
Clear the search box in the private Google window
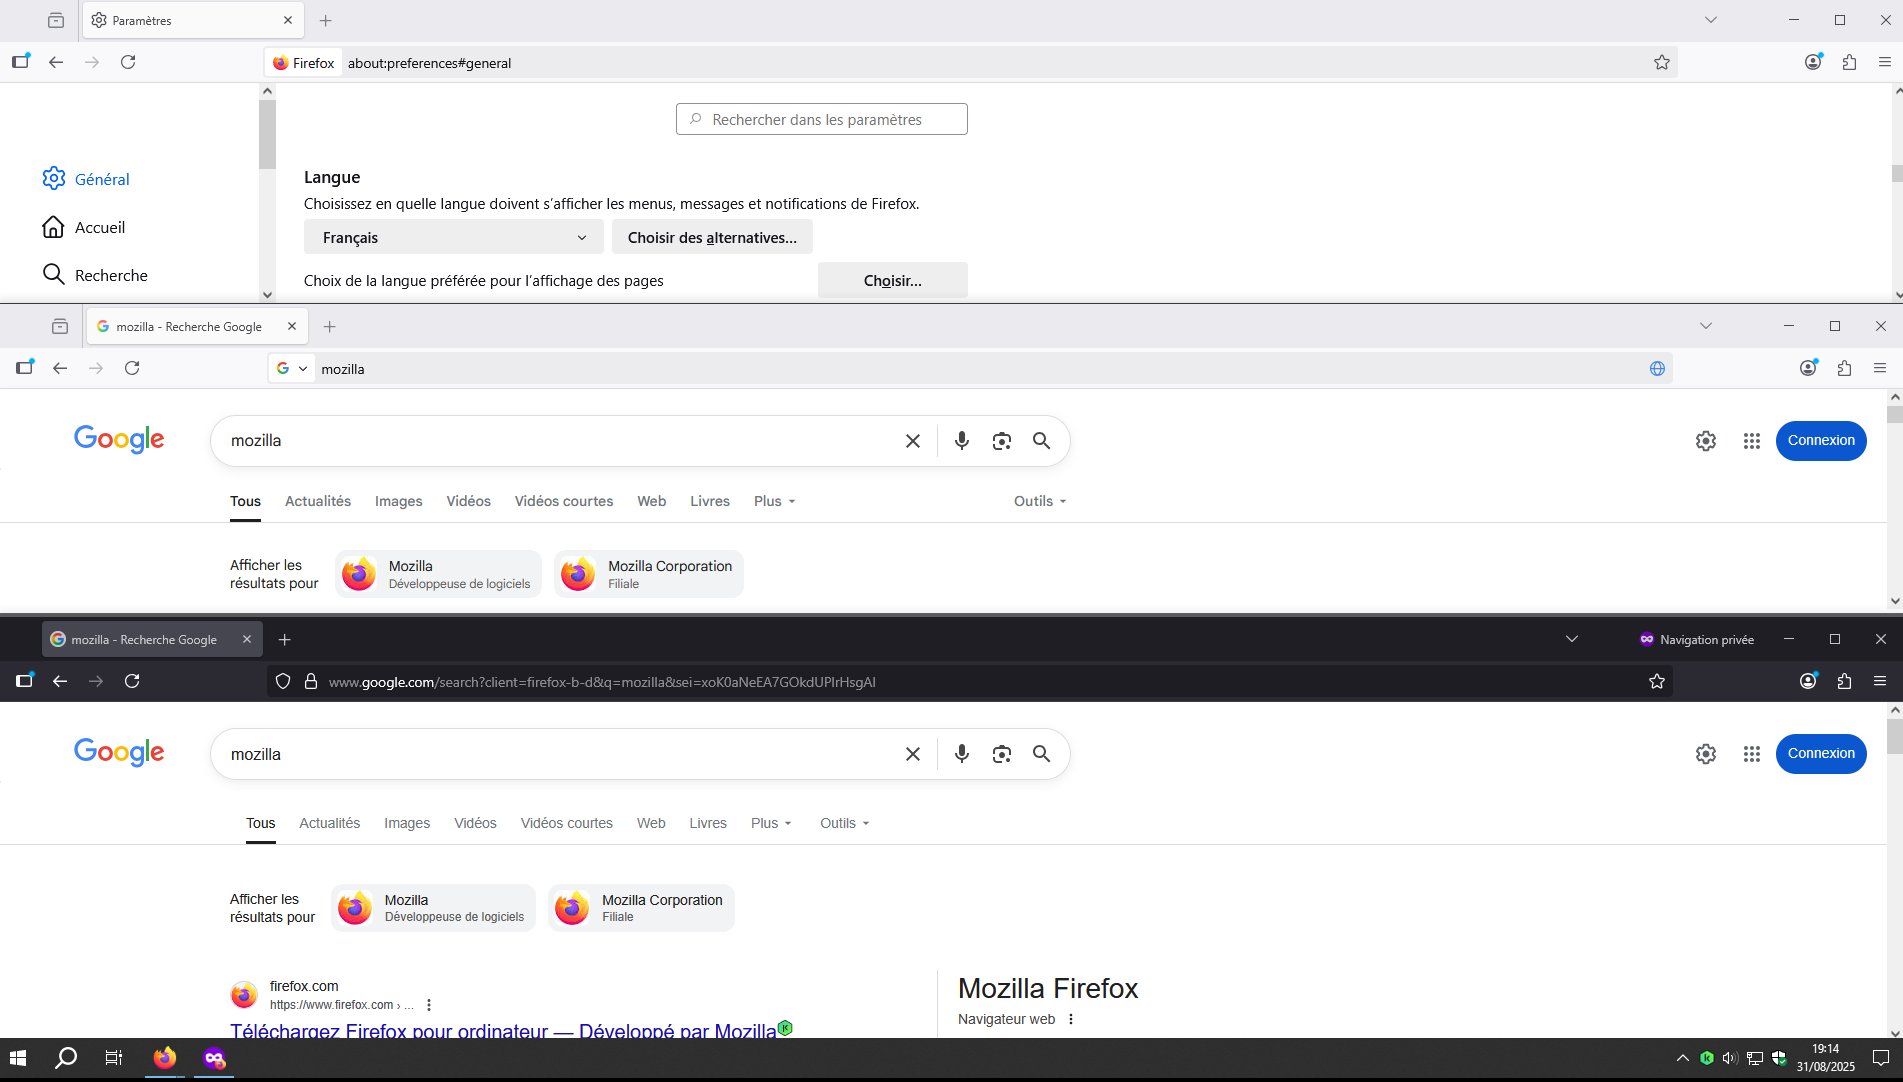point(913,754)
